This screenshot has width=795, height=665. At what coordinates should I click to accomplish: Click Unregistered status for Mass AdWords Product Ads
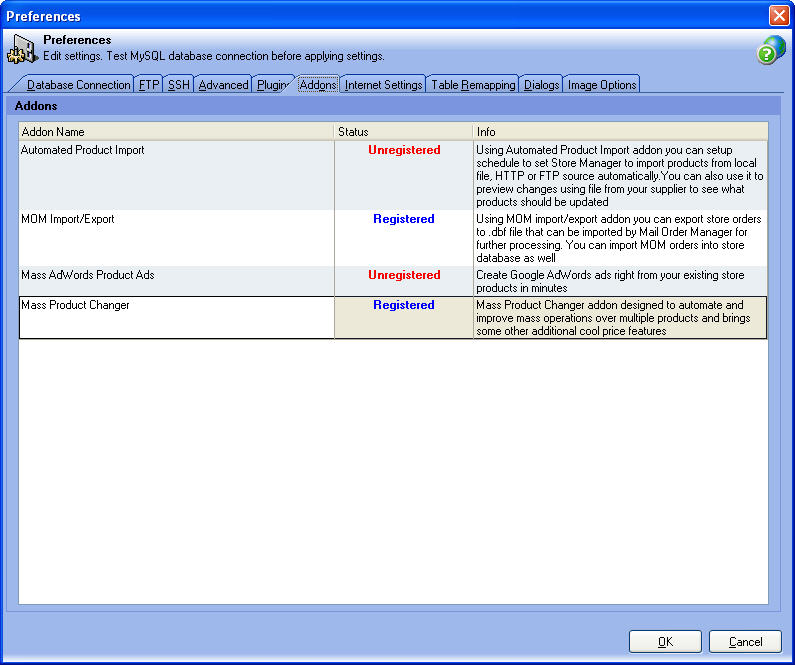coord(404,275)
